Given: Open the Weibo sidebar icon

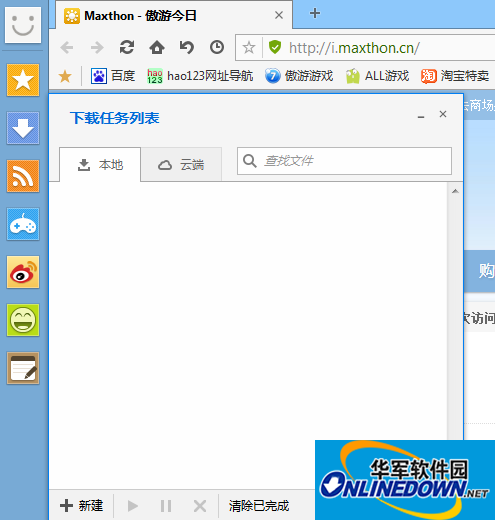Looking at the screenshot, I should pyautogui.click(x=23, y=272).
